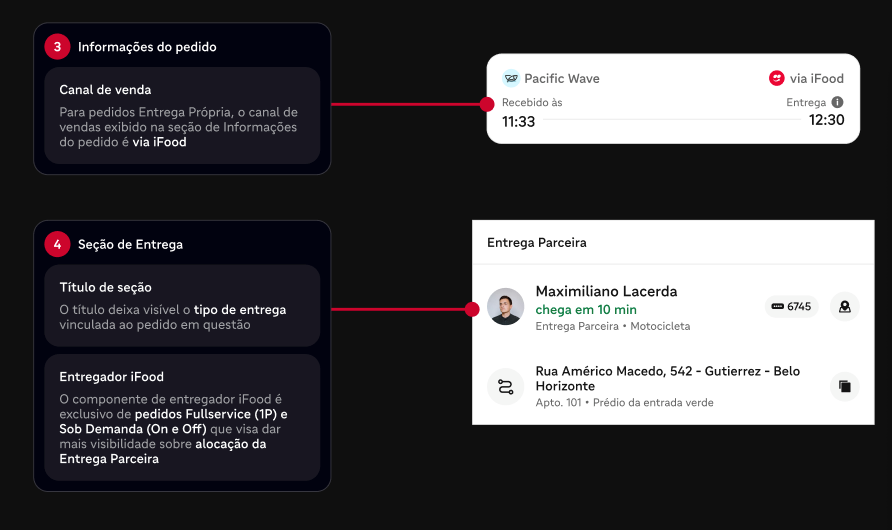Click the red iFood logo icon
Screen dimensions: 892x530
[x=777, y=78]
